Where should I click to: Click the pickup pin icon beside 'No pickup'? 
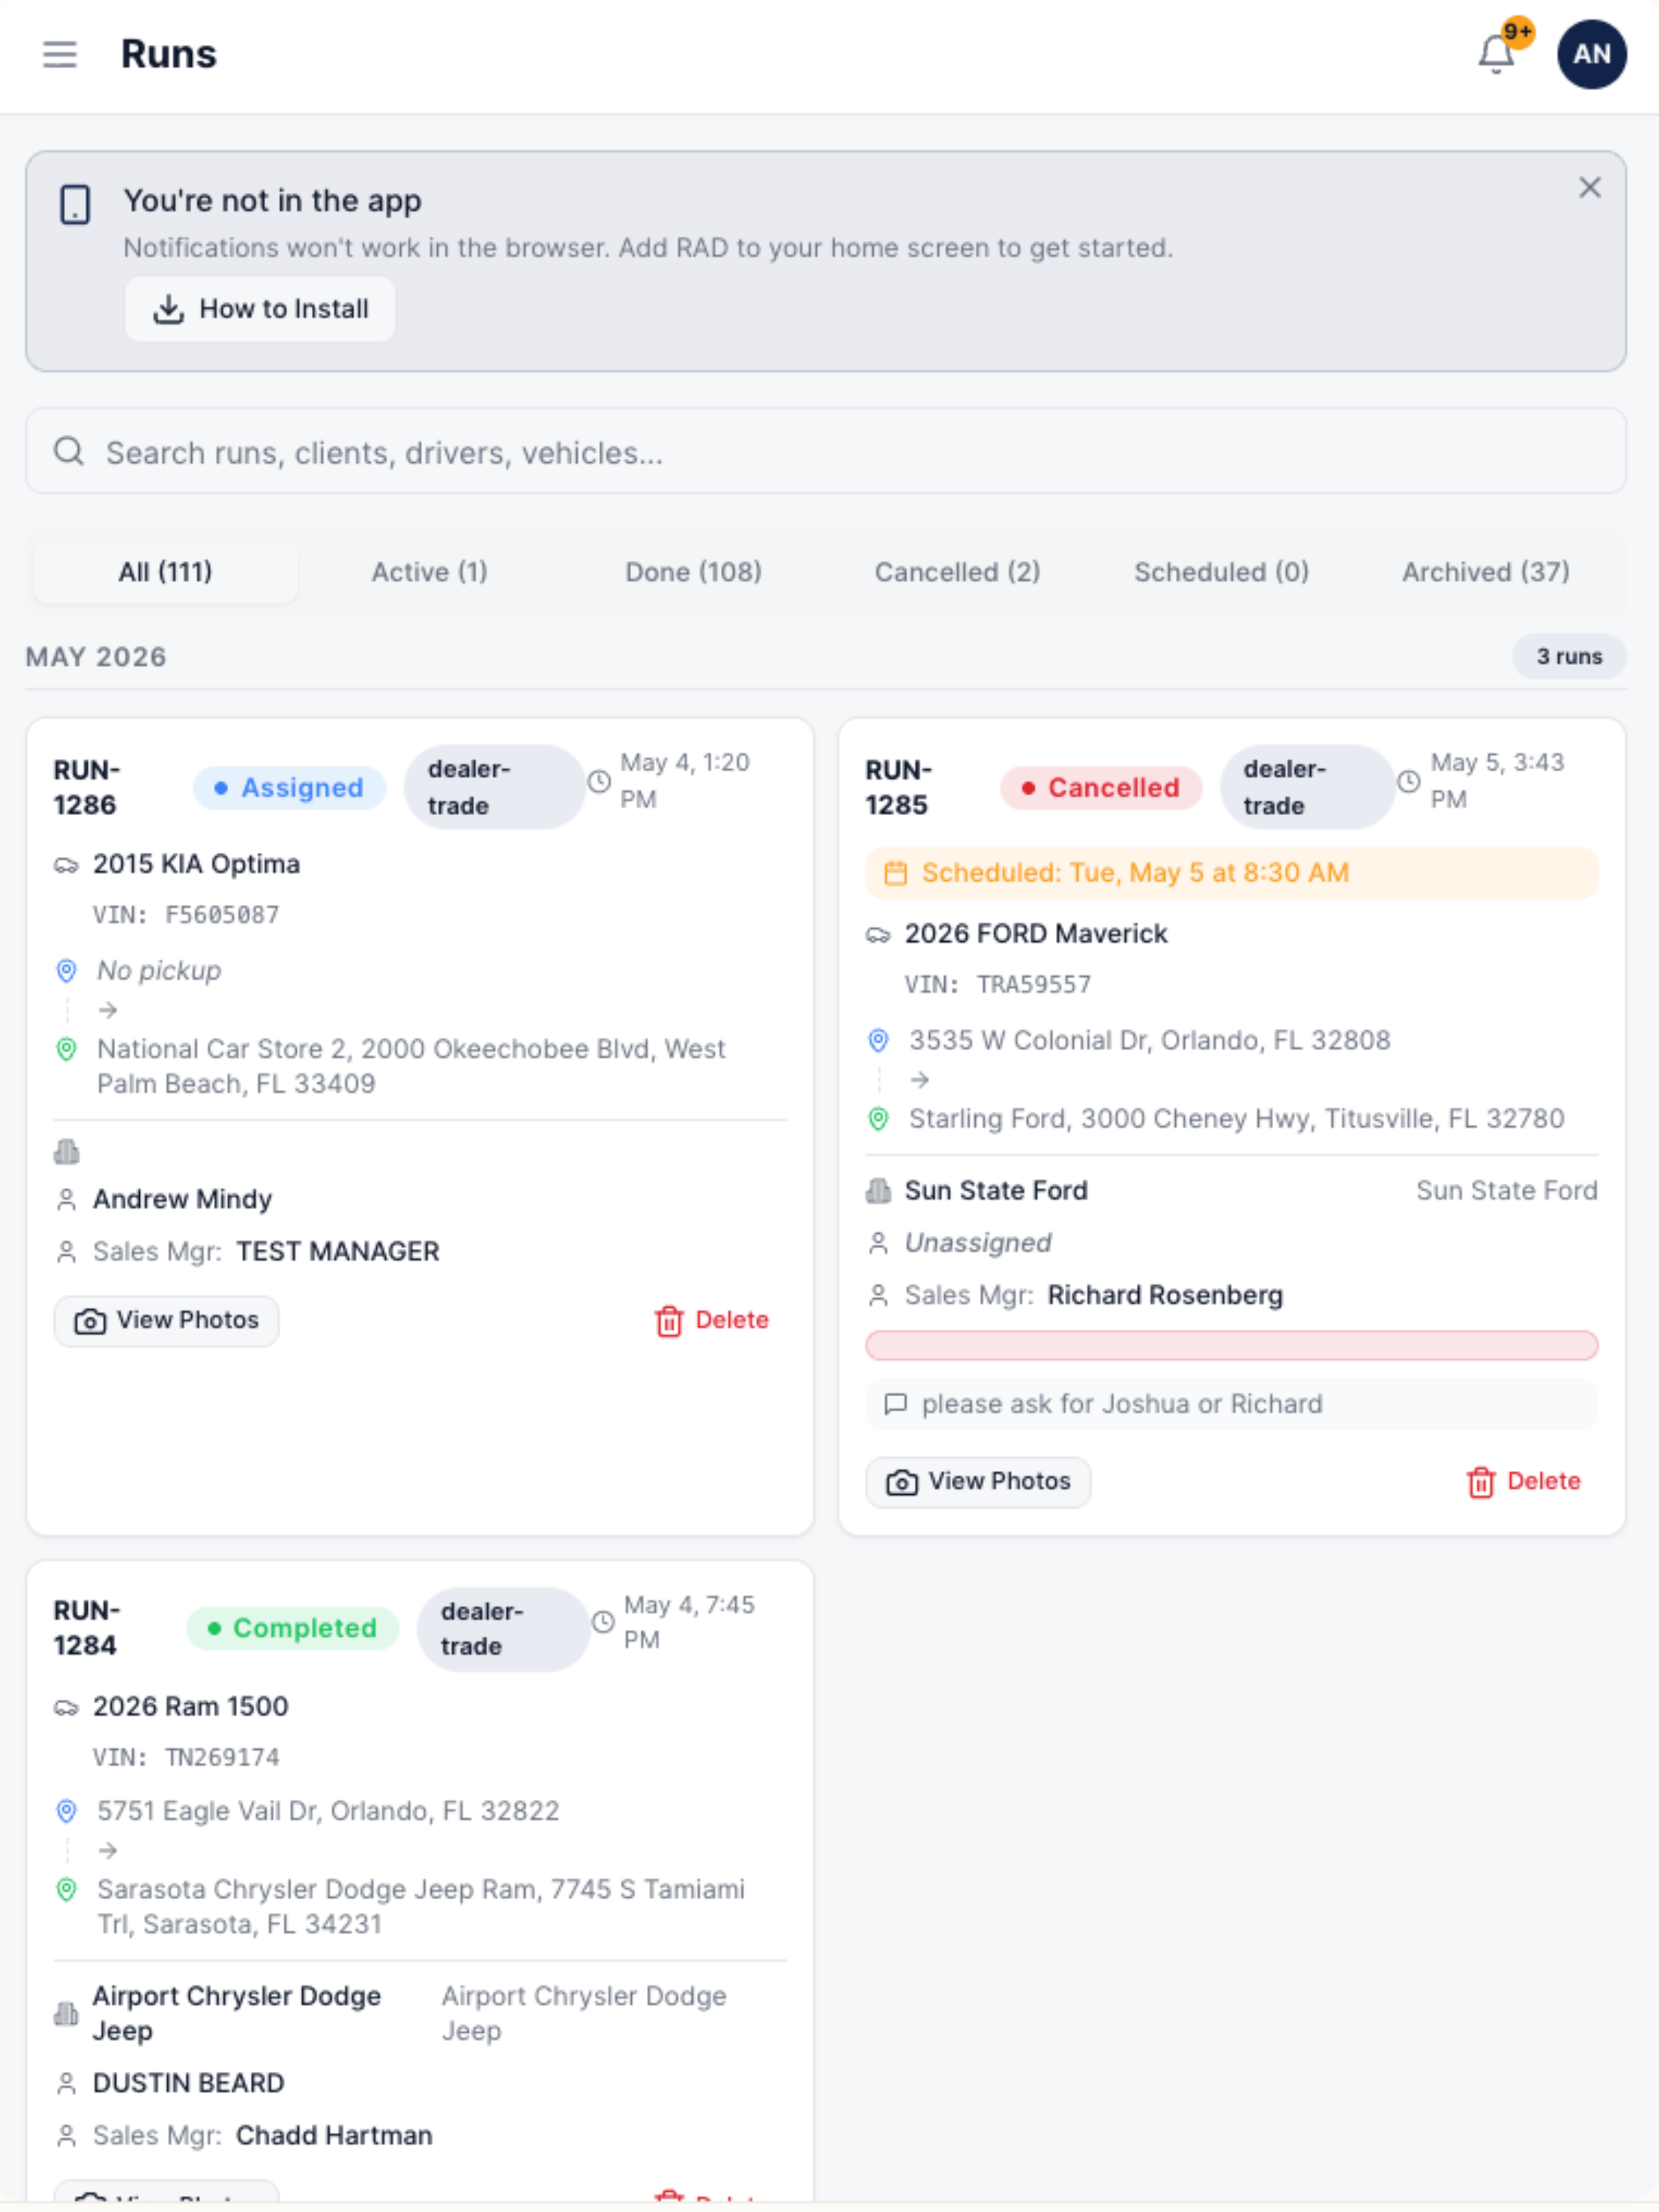pyautogui.click(x=66, y=971)
